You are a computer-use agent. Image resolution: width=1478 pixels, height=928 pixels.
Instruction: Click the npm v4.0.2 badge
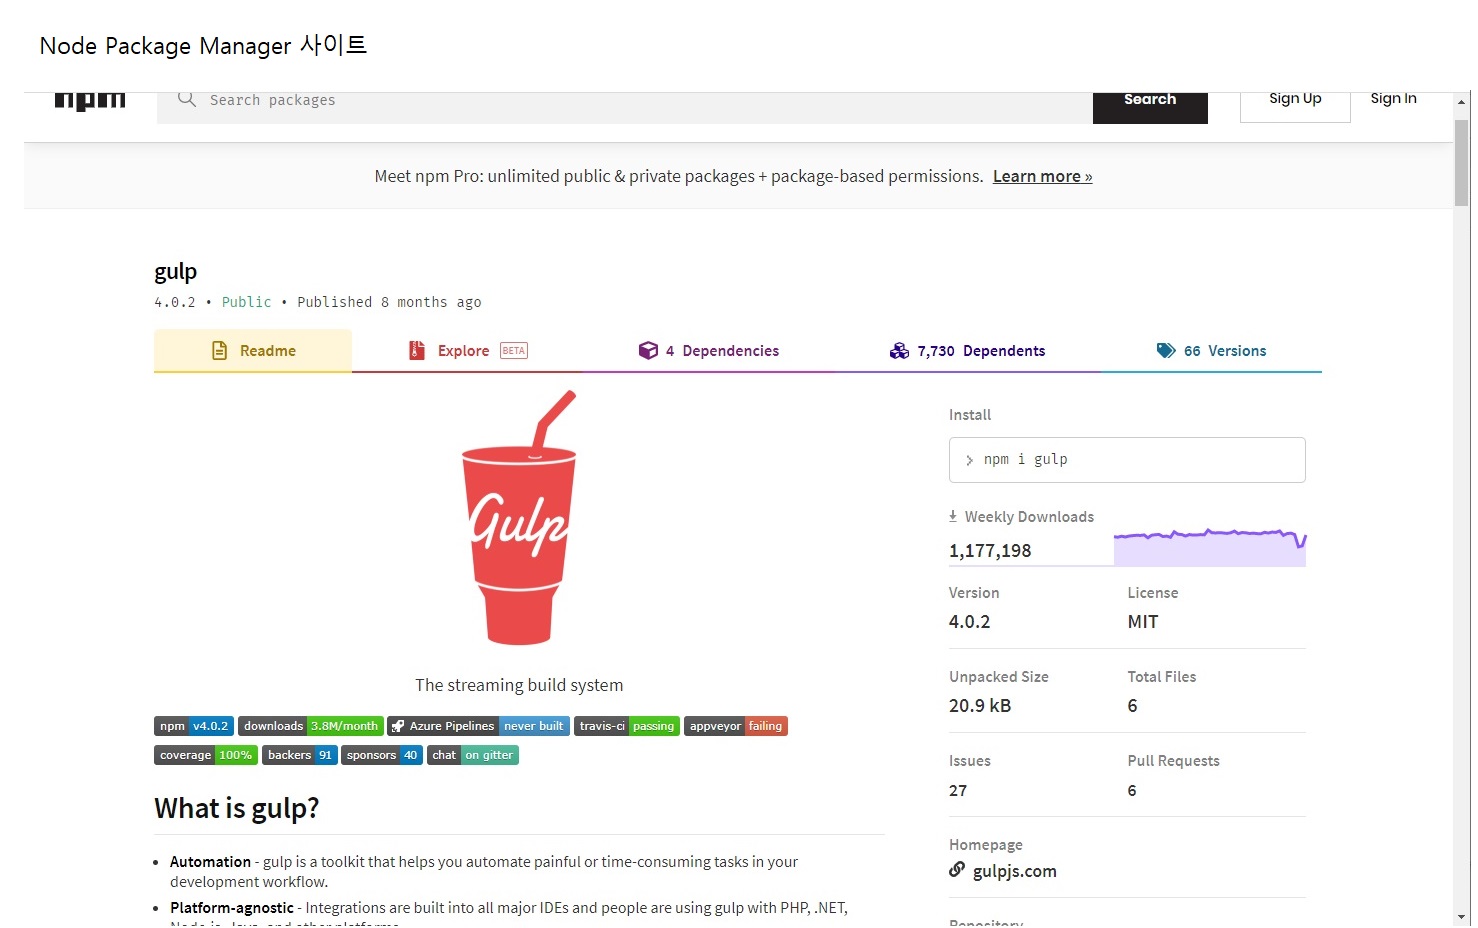194,726
